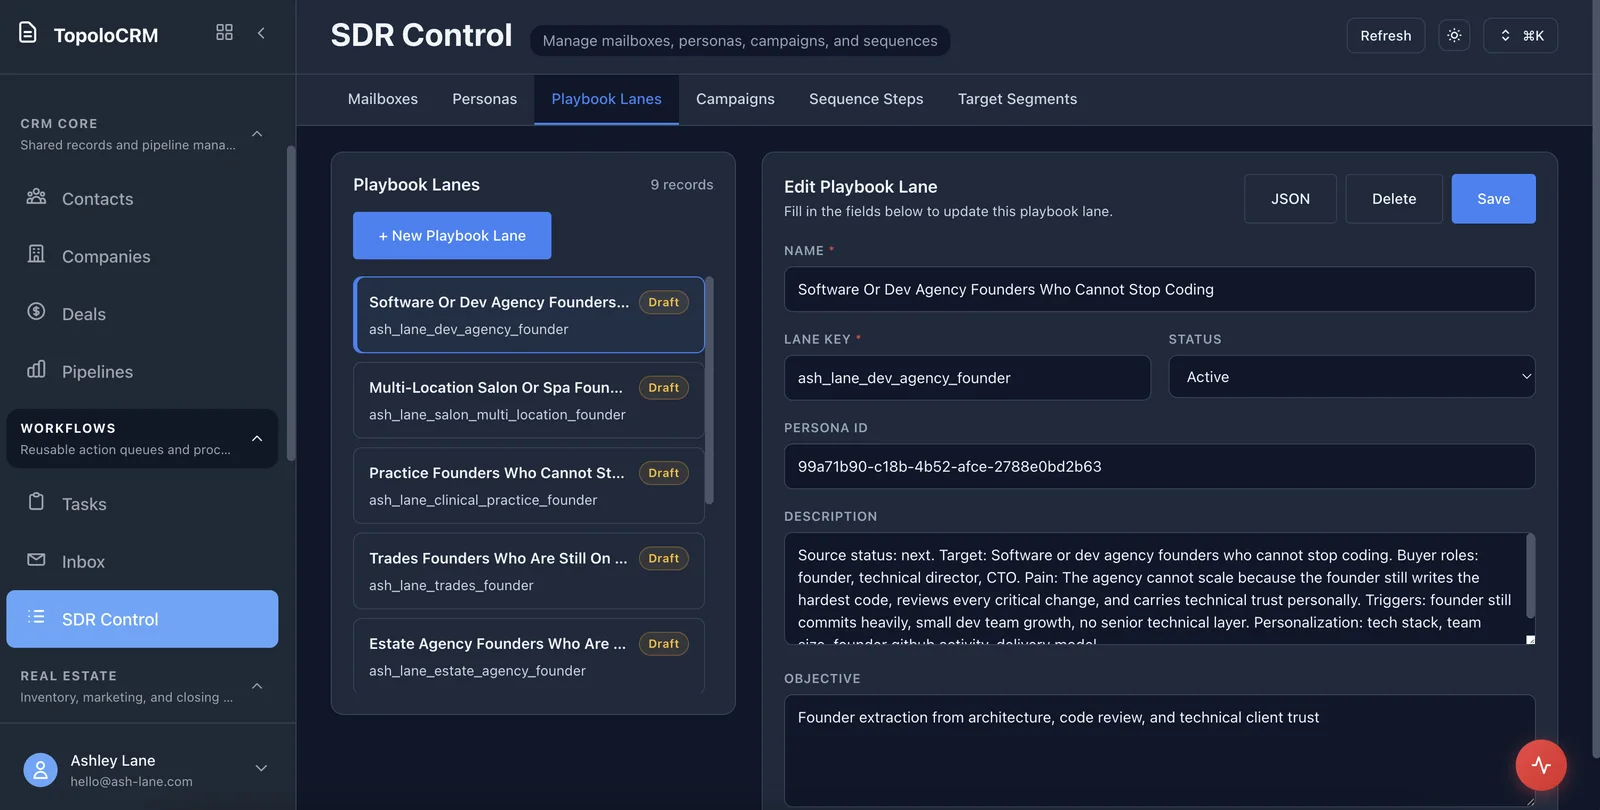This screenshot has height=810, width=1600.
Task: Select Multi-Location Salon Or Spa lane
Action: point(528,400)
